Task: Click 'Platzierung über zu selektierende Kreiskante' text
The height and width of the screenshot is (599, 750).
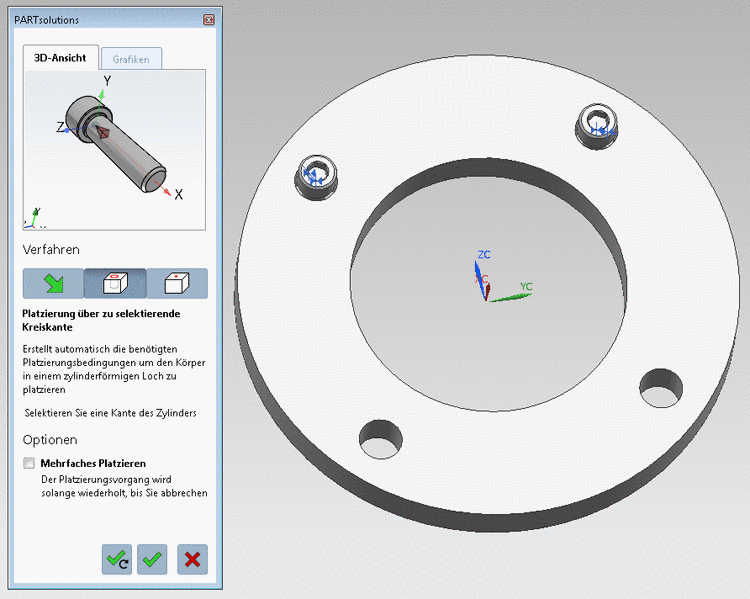Action: pos(101,321)
